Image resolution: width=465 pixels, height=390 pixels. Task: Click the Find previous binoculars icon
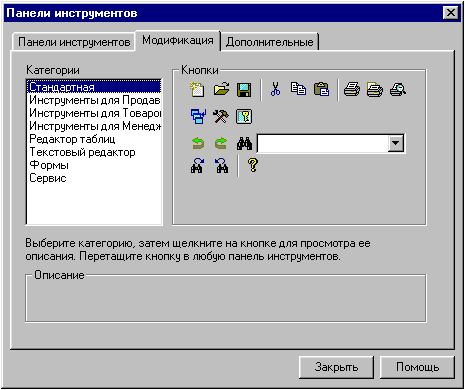pos(222,165)
